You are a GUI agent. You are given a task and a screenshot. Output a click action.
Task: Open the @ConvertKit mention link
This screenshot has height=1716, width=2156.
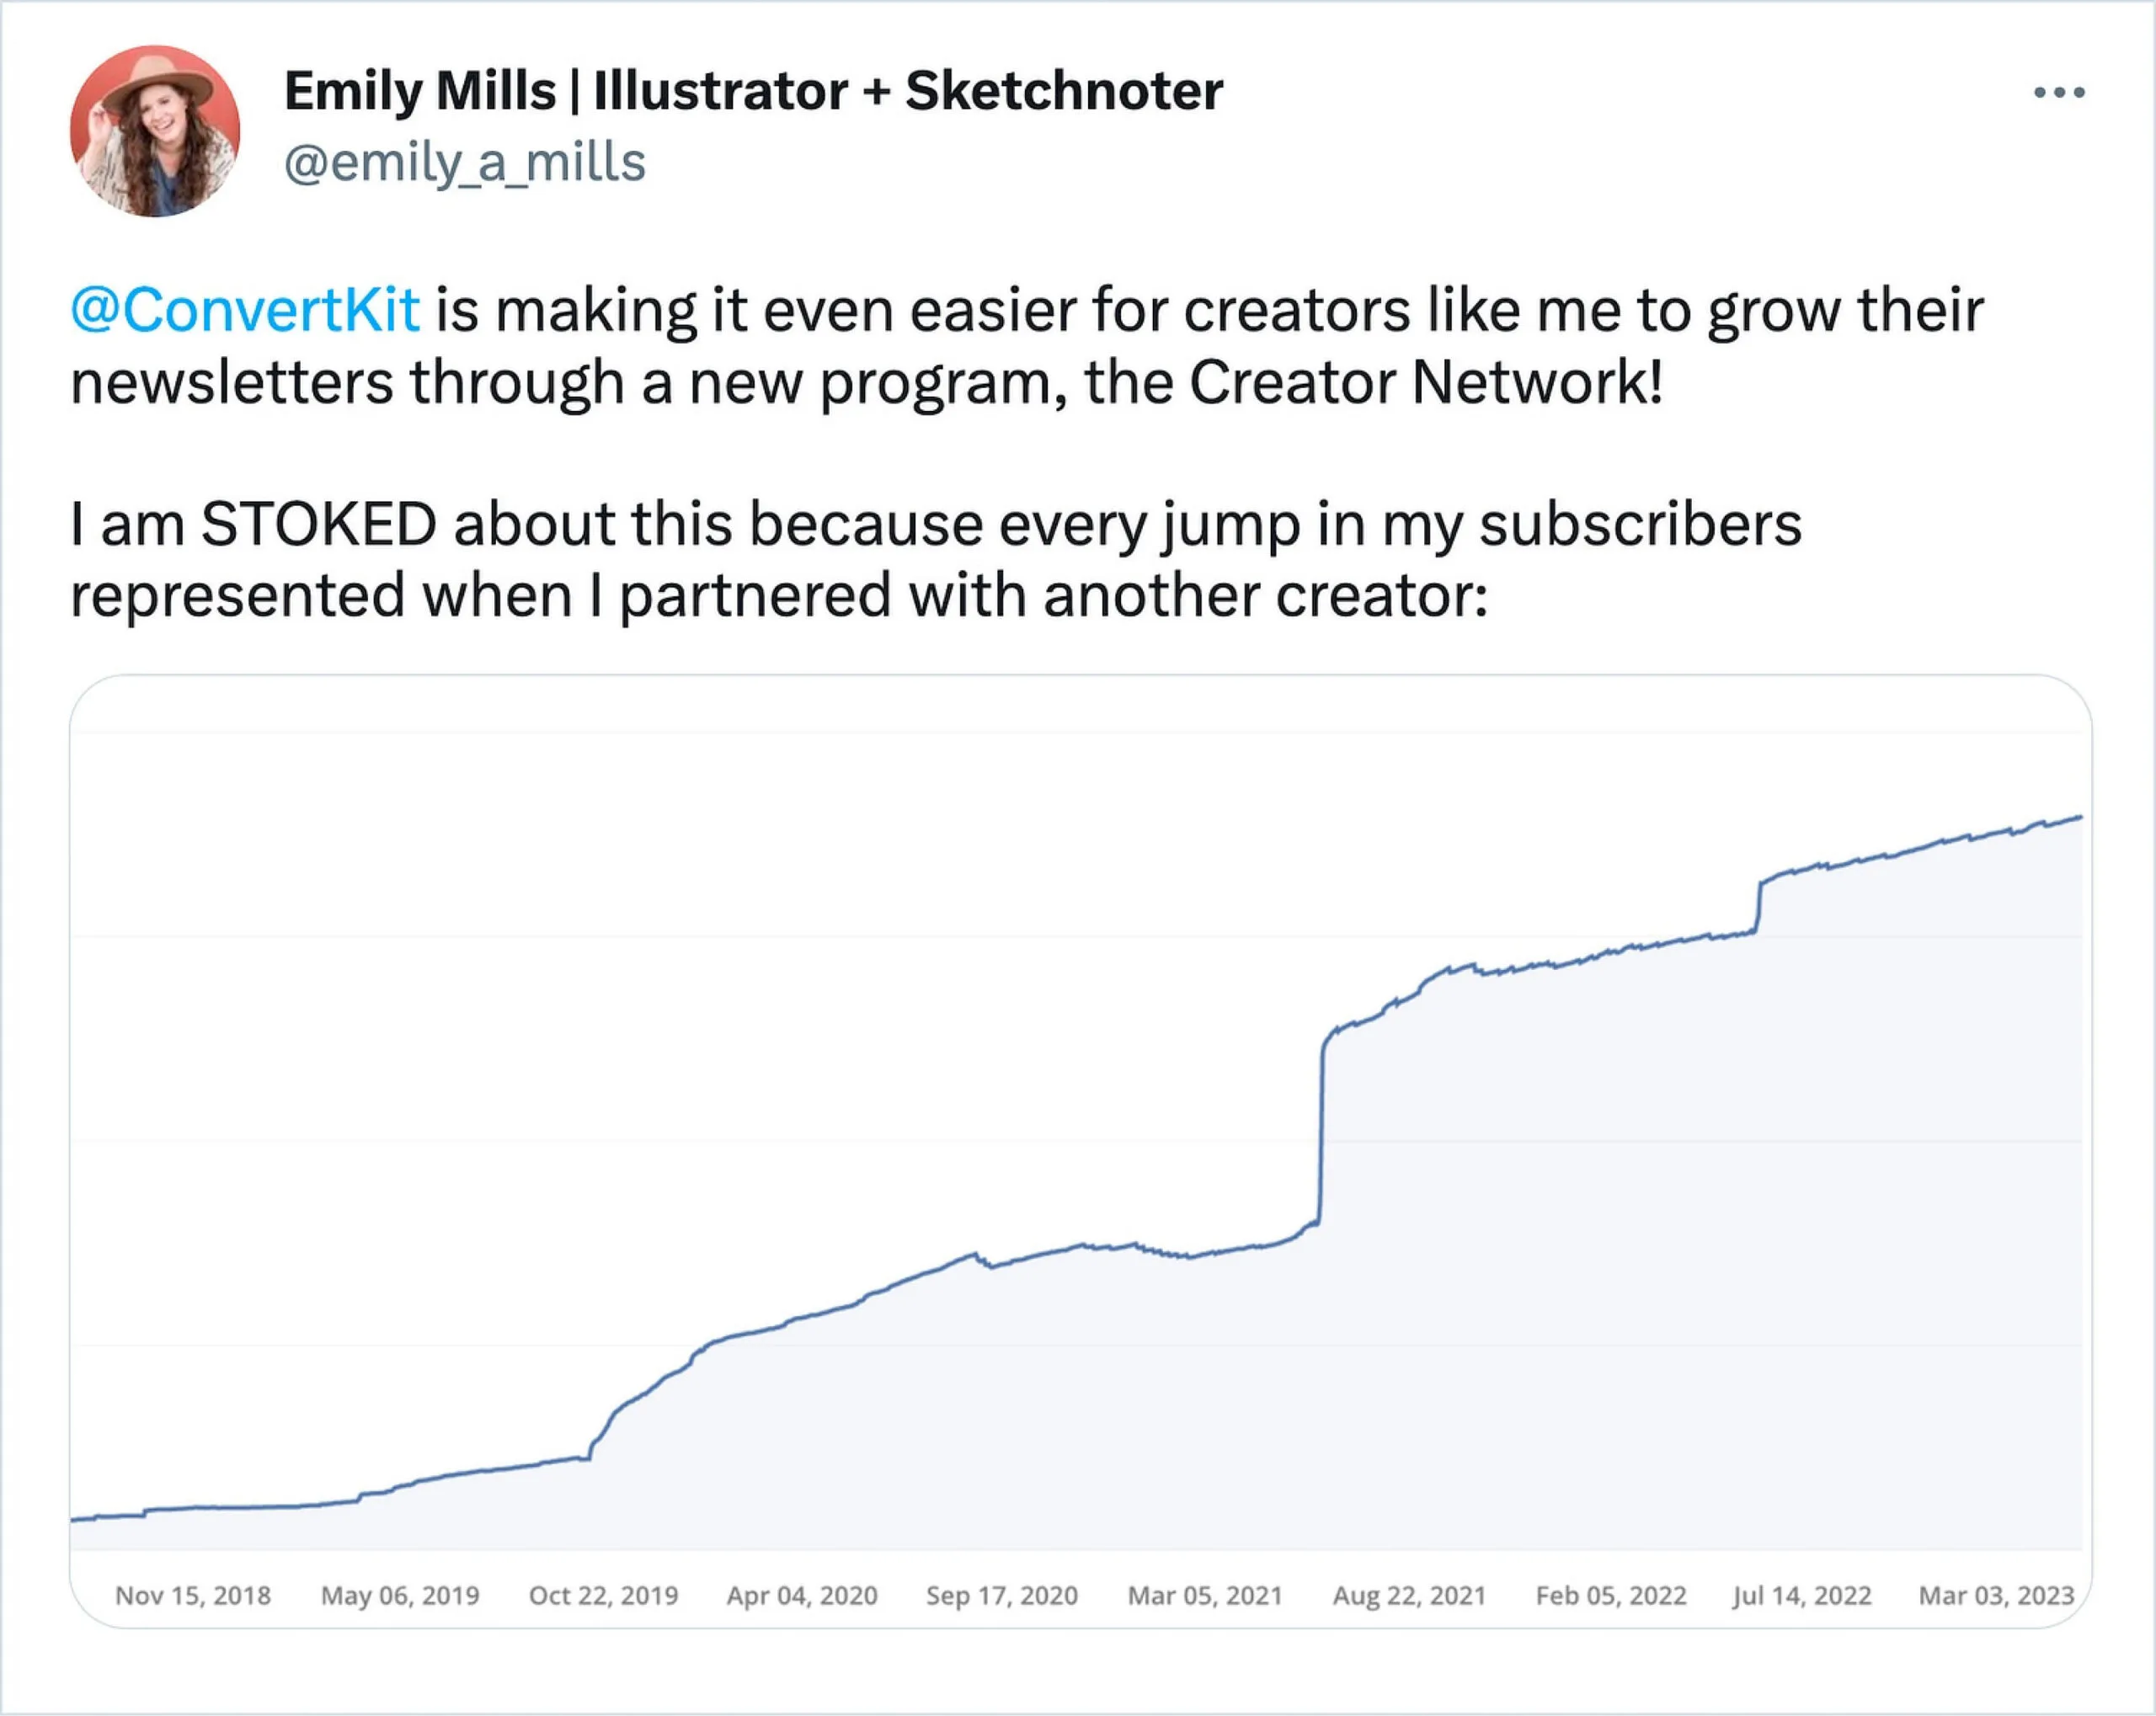(x=245, y=310)
